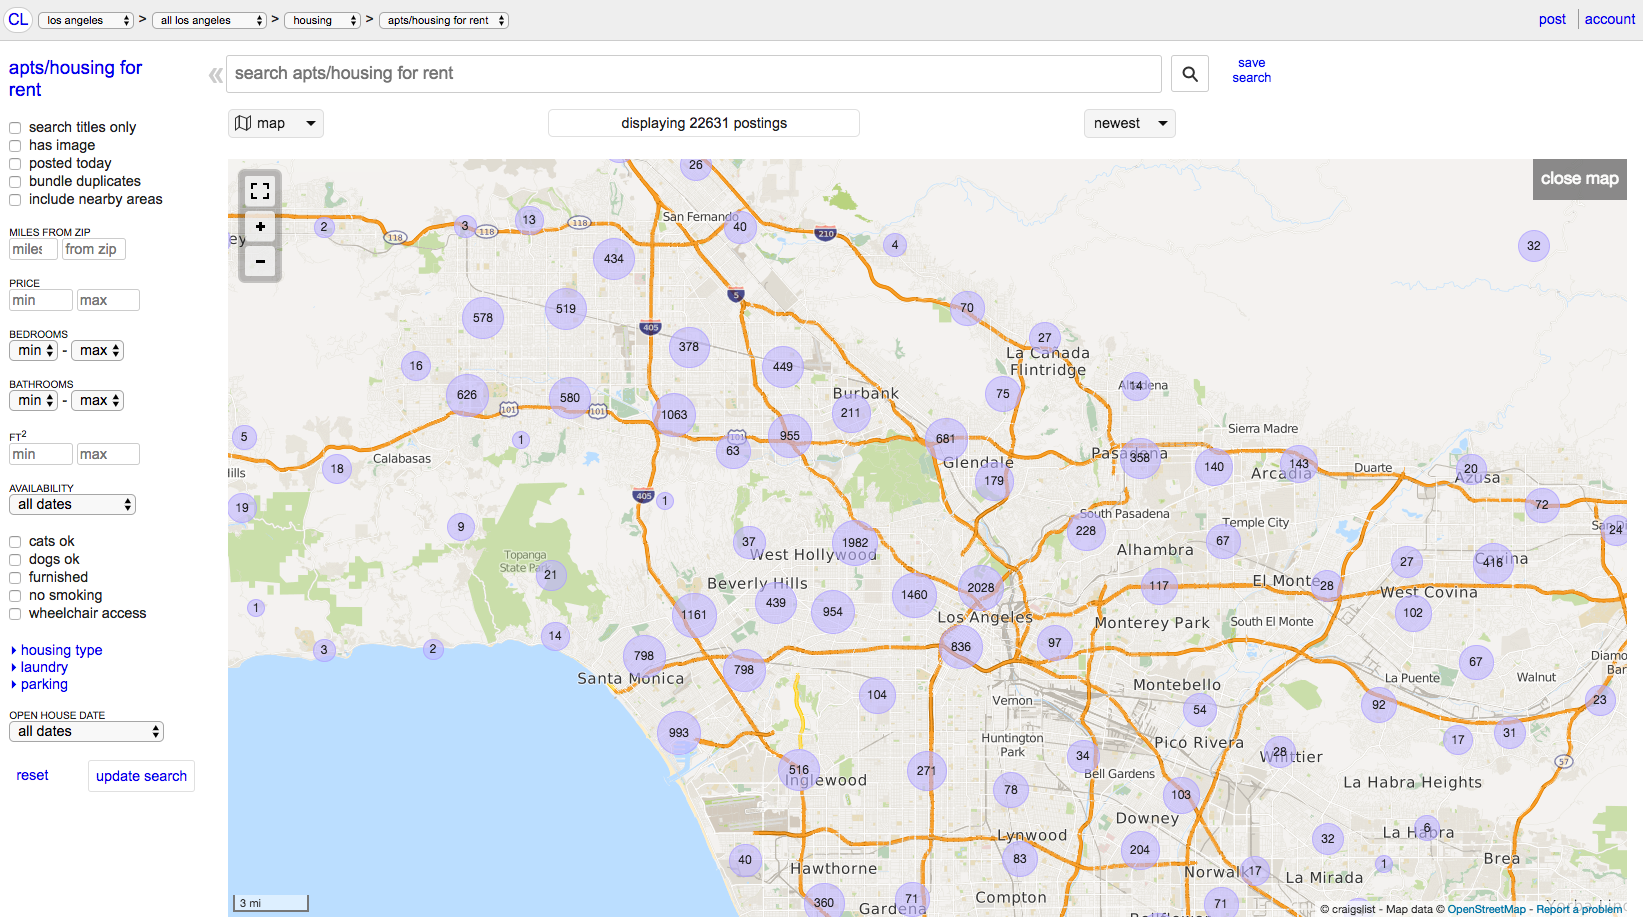The height and width of the screenshot is (918, 1643).
Task: Open the 'newest' sort dropdown
Action: [1130, 123]
